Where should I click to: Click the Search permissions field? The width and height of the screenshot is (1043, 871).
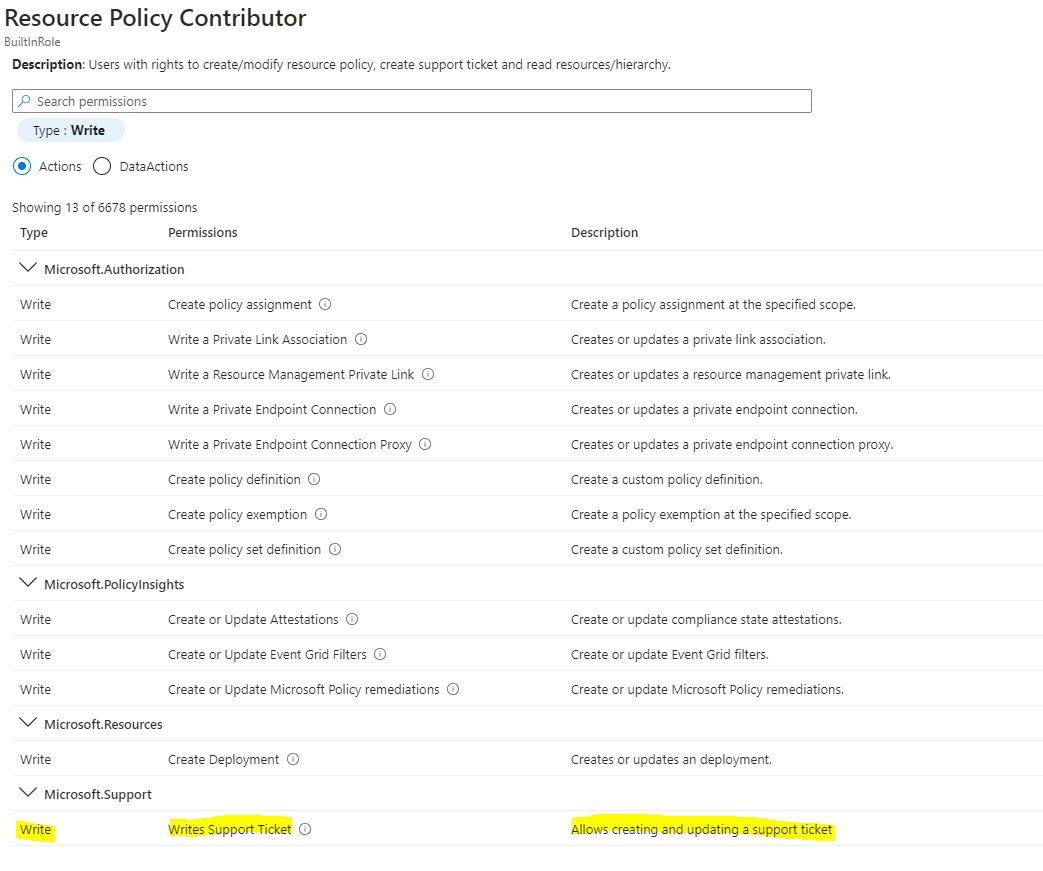pos(412,101)
